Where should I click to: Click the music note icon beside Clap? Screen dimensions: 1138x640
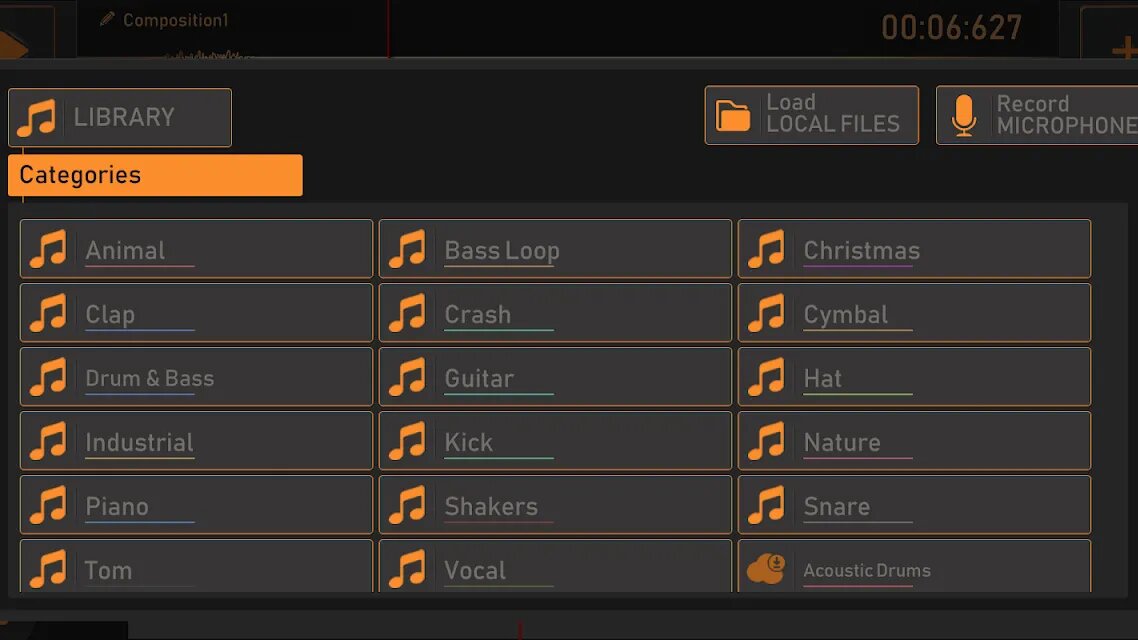[x=48, y=313]
